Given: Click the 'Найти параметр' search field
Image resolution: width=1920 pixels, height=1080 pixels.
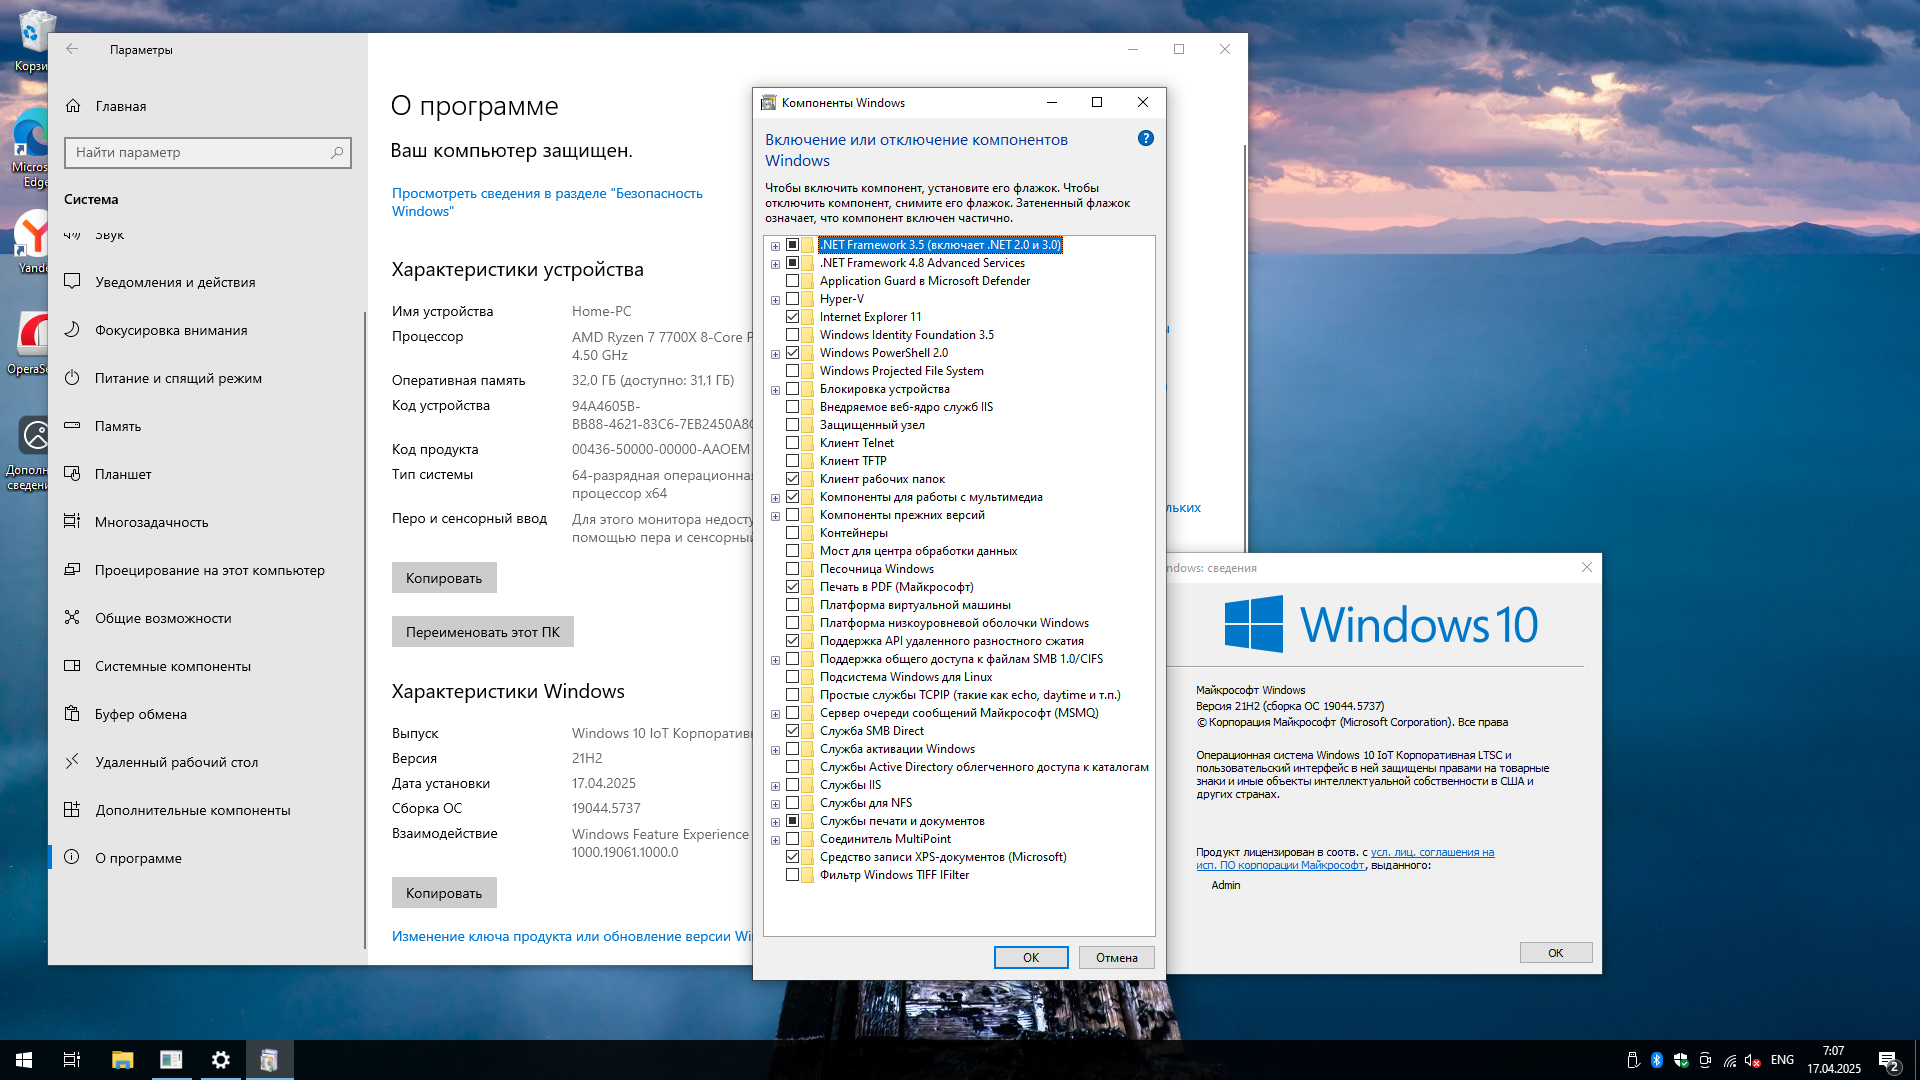Looking at the screenshot, I should [x=200, y=152].
